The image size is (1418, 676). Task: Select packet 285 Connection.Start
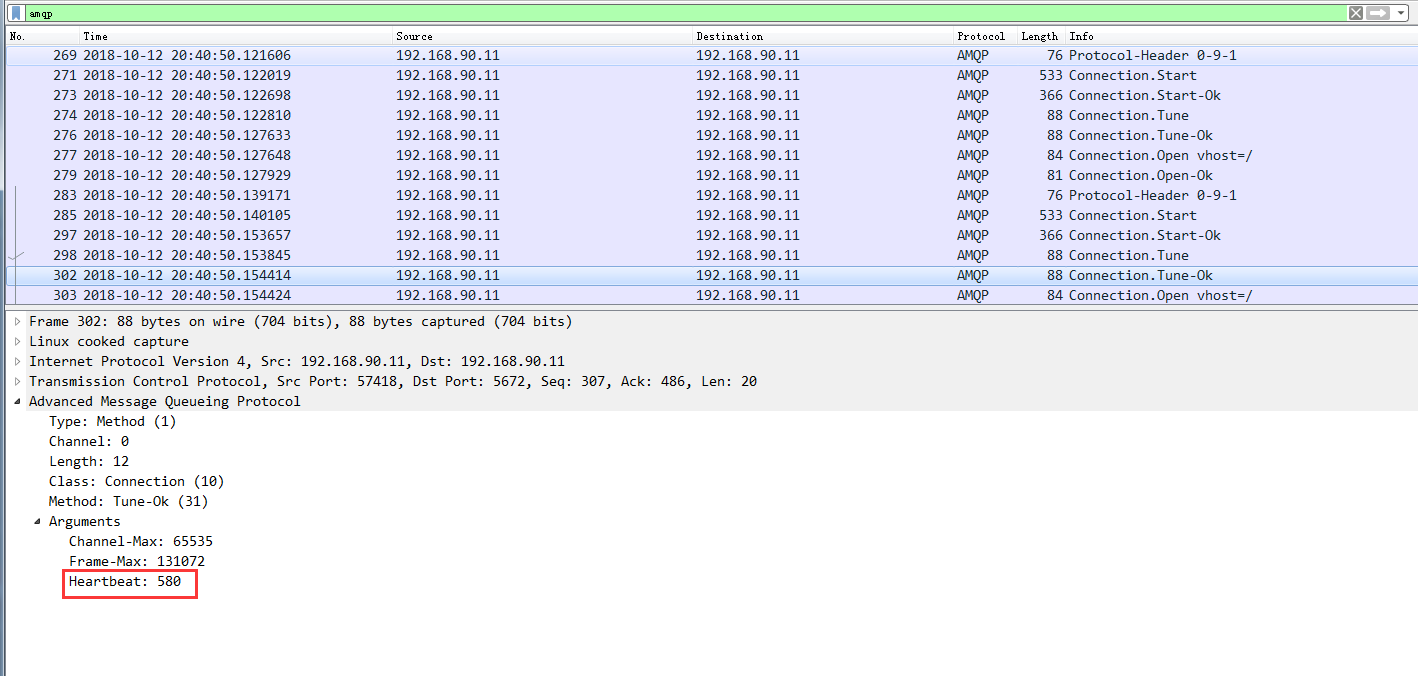click(711, 215)
